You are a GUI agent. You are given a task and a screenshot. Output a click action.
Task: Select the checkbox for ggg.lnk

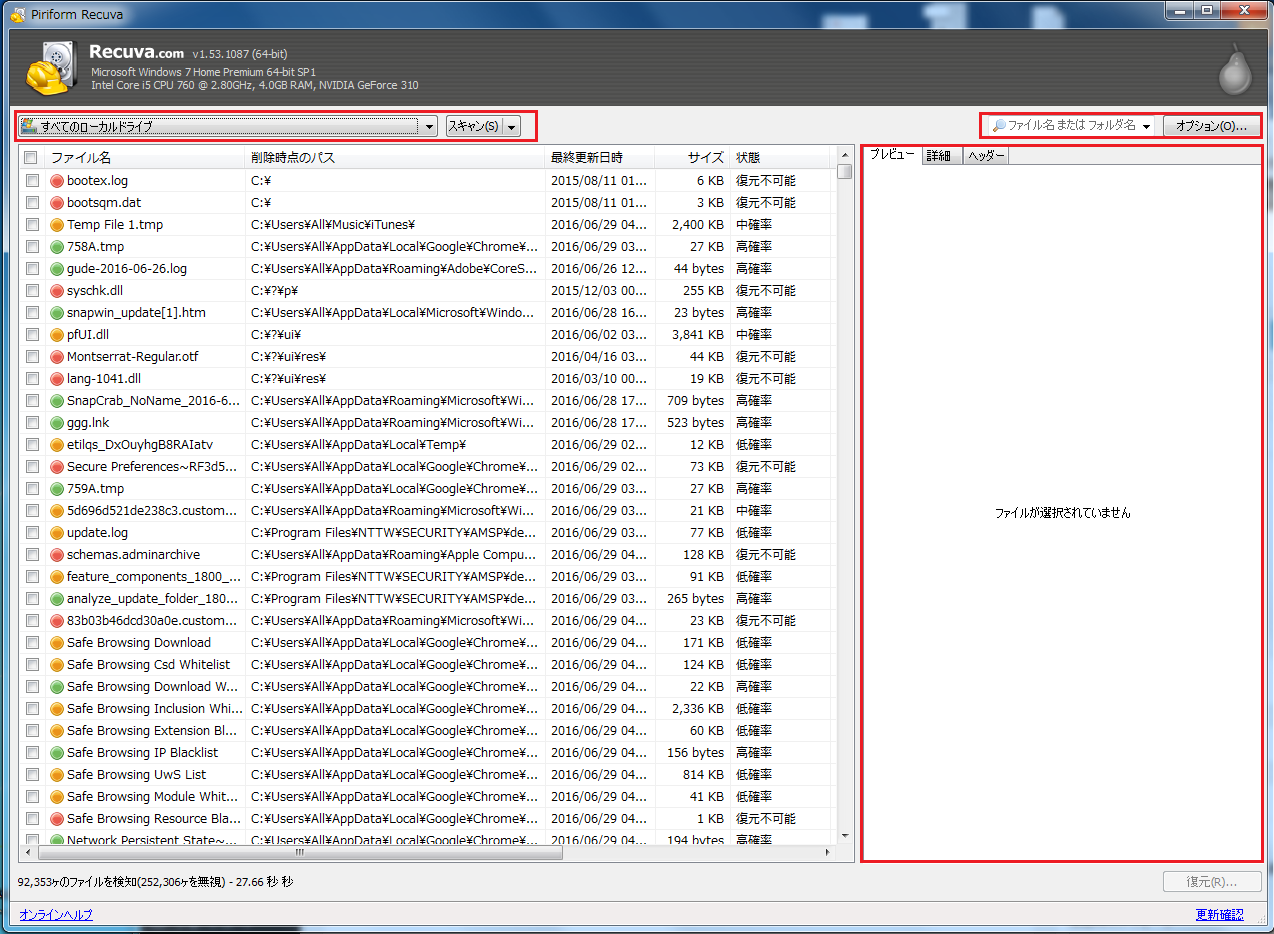[32, 423]
